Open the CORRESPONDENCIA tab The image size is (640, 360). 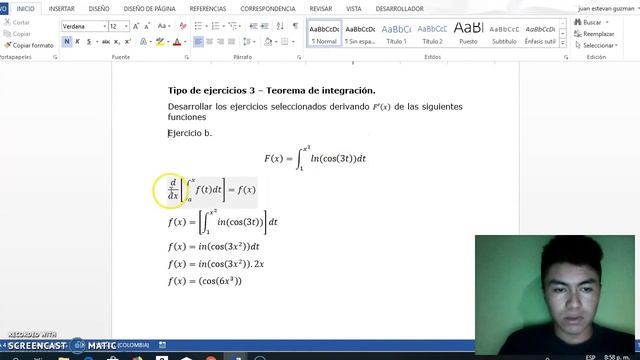(x=268, y=9)
